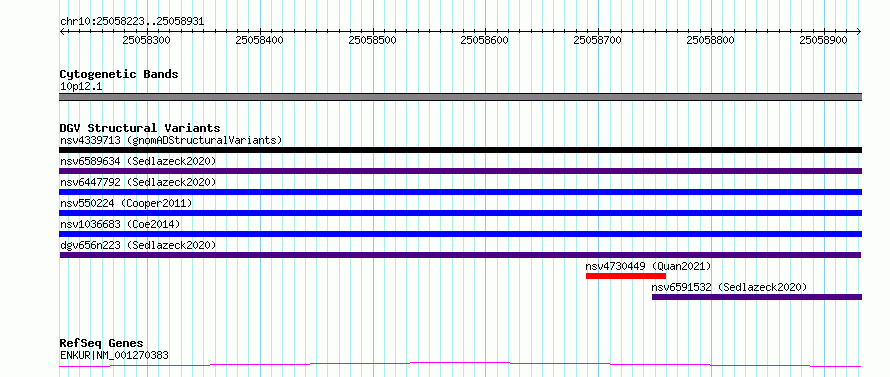Click variant label nsv6591532 (Sedlazeck2020)

(x=729, y=287)
